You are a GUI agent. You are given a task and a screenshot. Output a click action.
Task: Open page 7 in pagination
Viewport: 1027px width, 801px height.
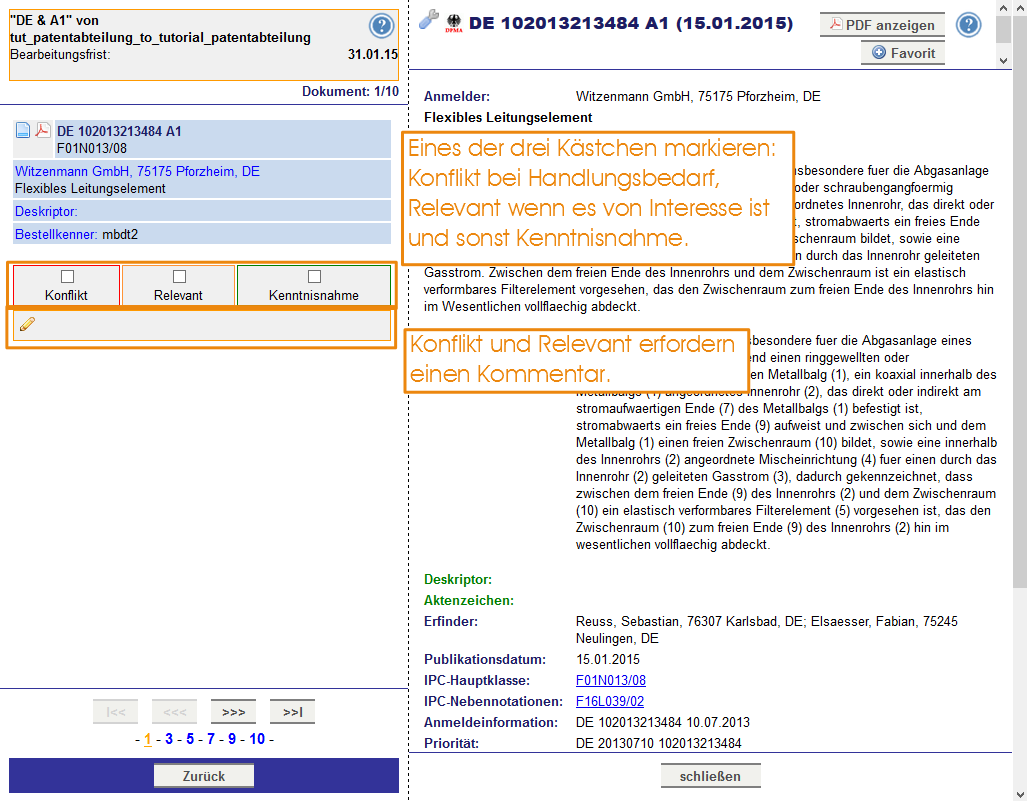(211, 739)
